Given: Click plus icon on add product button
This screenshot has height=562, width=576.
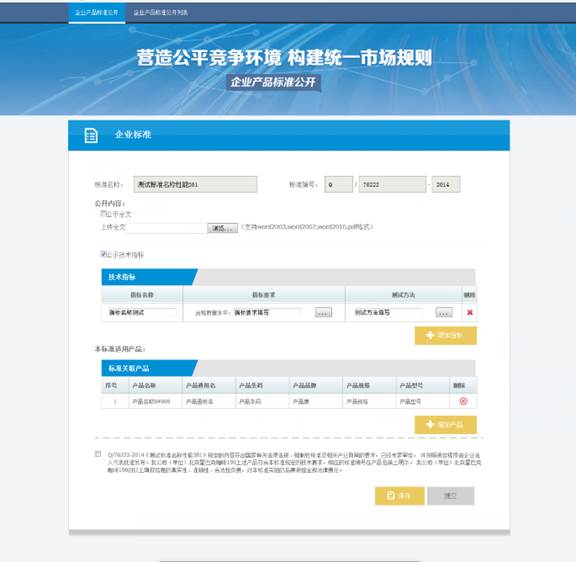Looking at the screenshot, I should tap(430, 425).
